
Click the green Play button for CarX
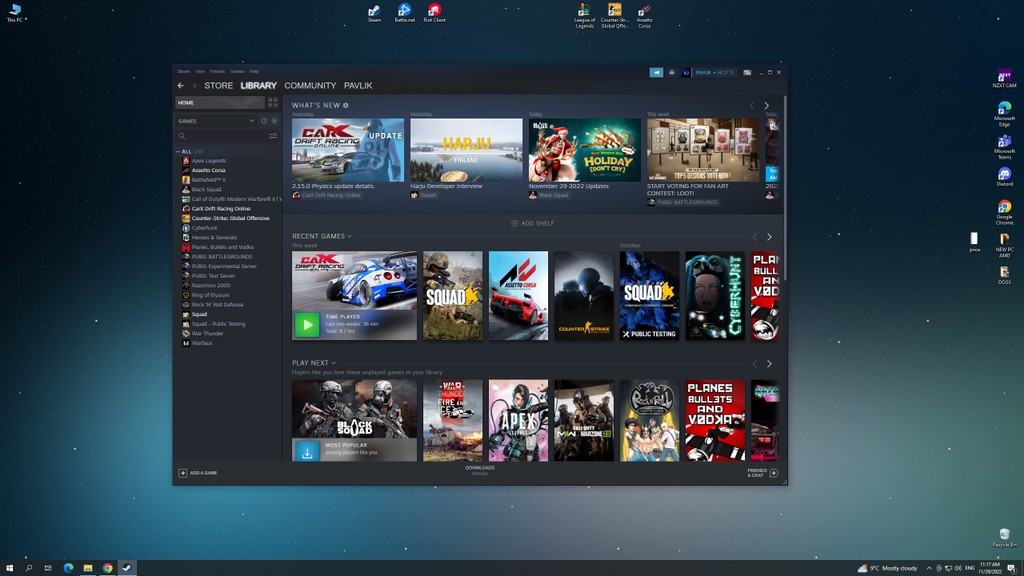click(x=307, y=325)
